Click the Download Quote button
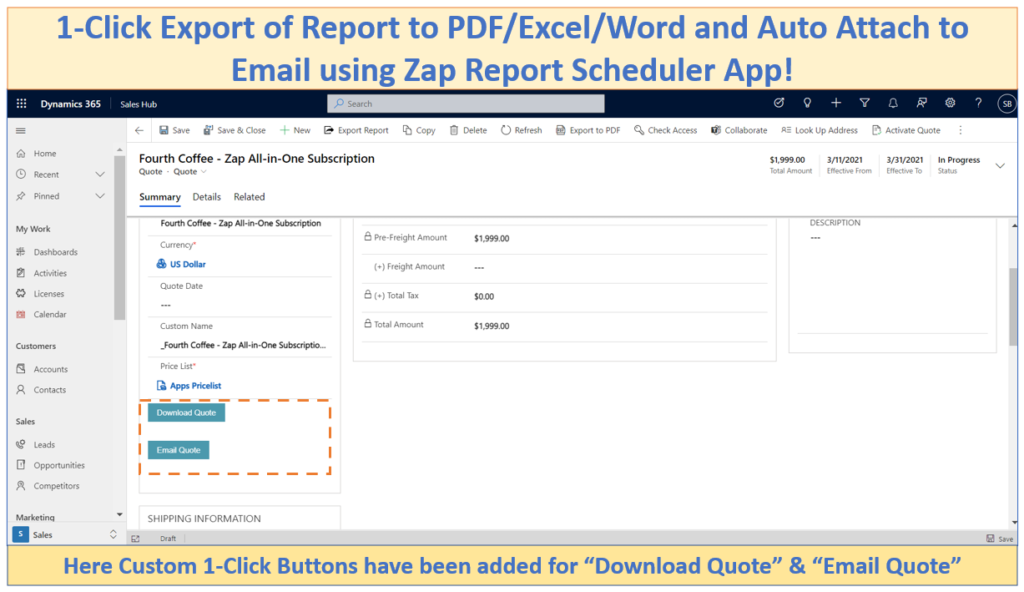 [186, 412]
